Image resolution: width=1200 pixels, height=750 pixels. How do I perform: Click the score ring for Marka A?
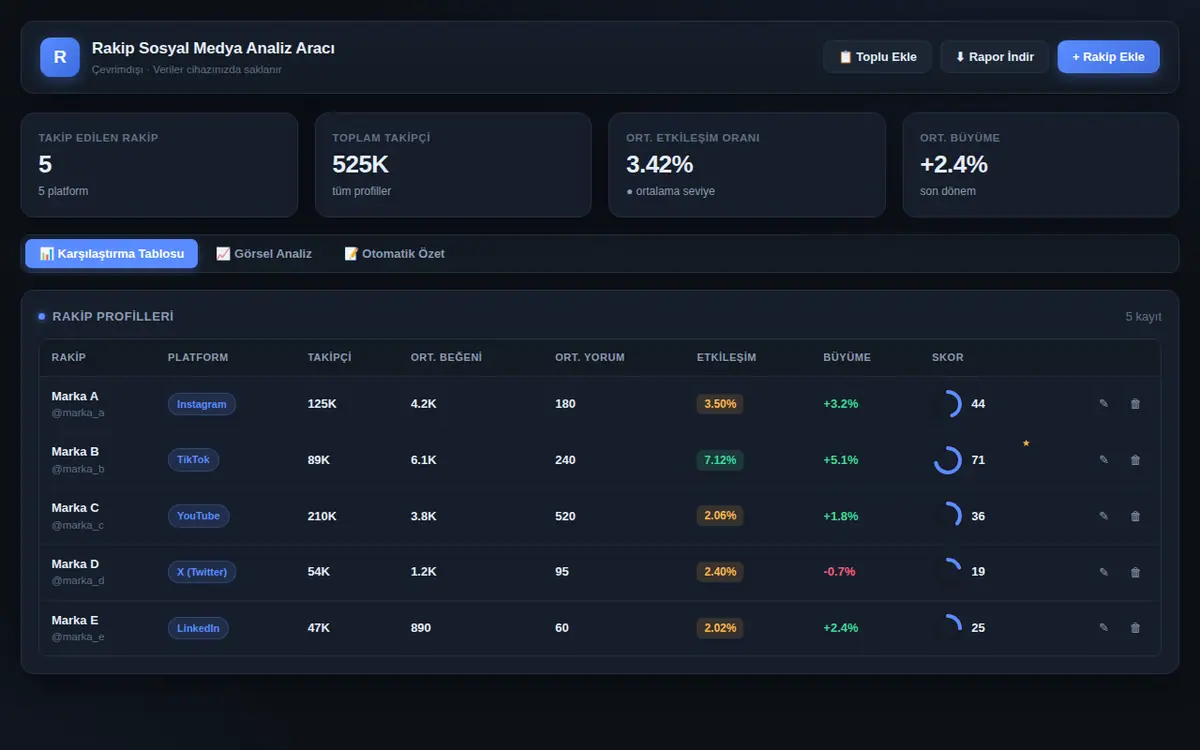click(947, 404)
